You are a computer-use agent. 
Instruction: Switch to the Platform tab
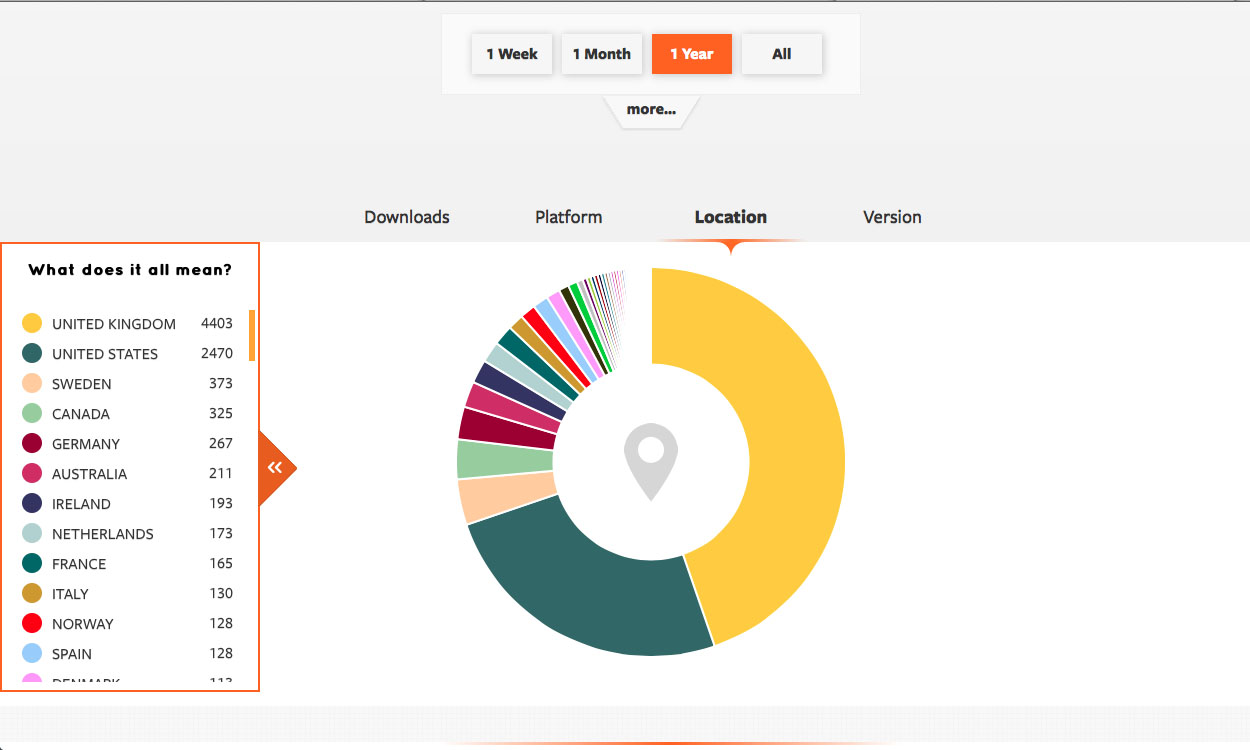click(568, 217)
